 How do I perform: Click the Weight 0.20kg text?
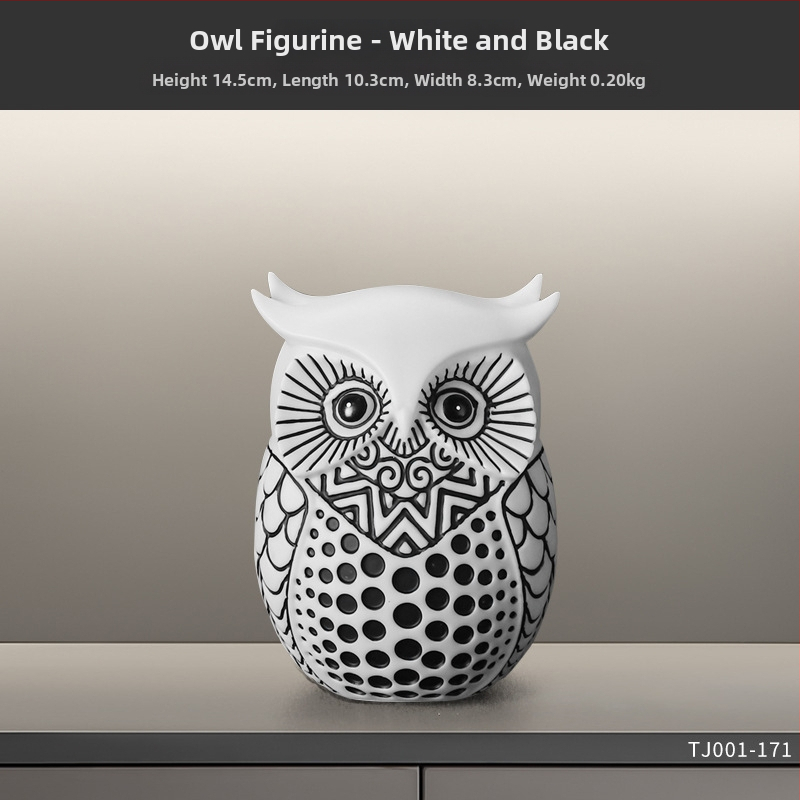[586, 80]
